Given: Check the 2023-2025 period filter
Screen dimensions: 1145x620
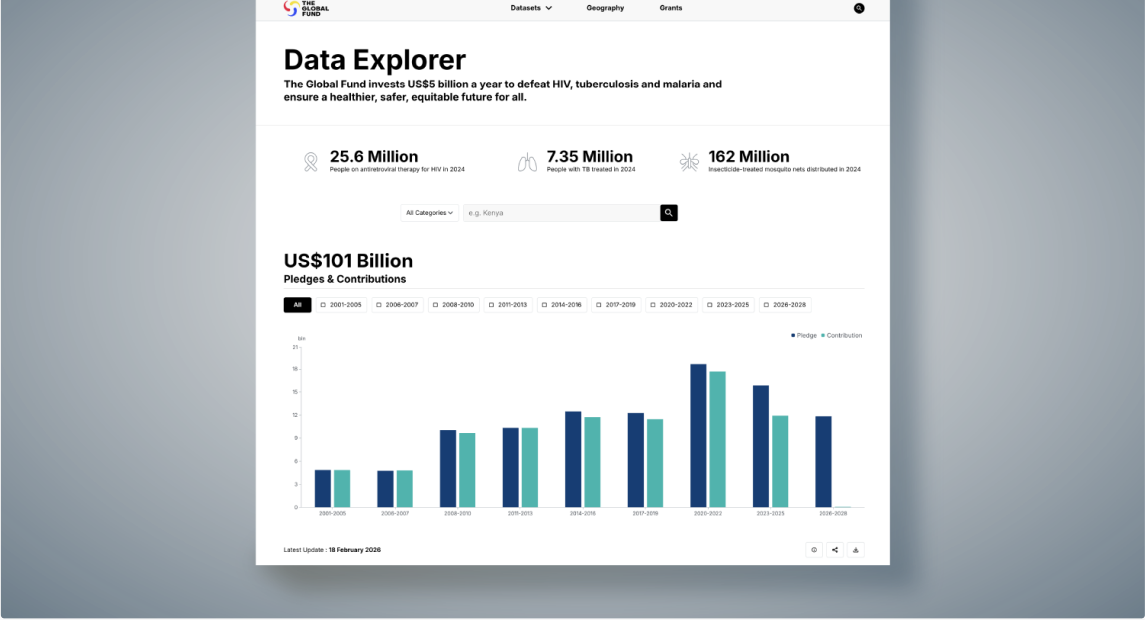Looking at the screenshot, I should [728, 305].
